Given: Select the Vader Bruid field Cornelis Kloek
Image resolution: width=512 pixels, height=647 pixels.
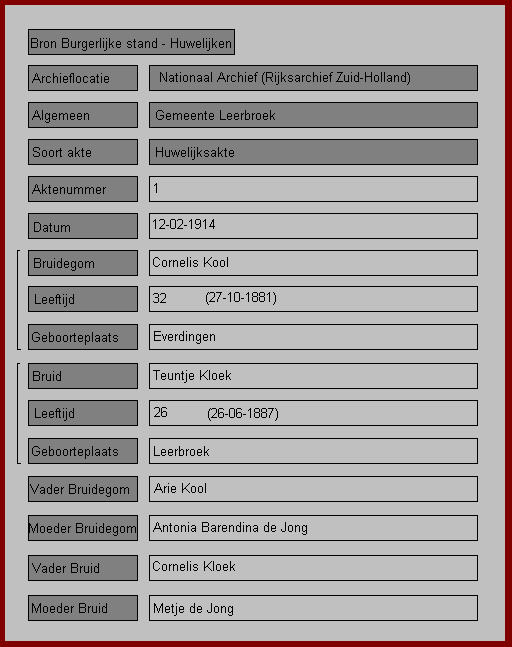Looking at the screenshot, I should coord(313,568).
